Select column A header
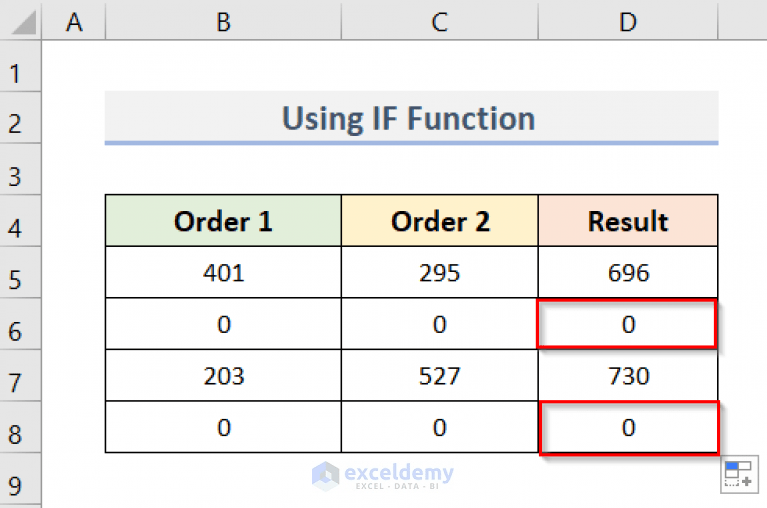 [74, 21]
